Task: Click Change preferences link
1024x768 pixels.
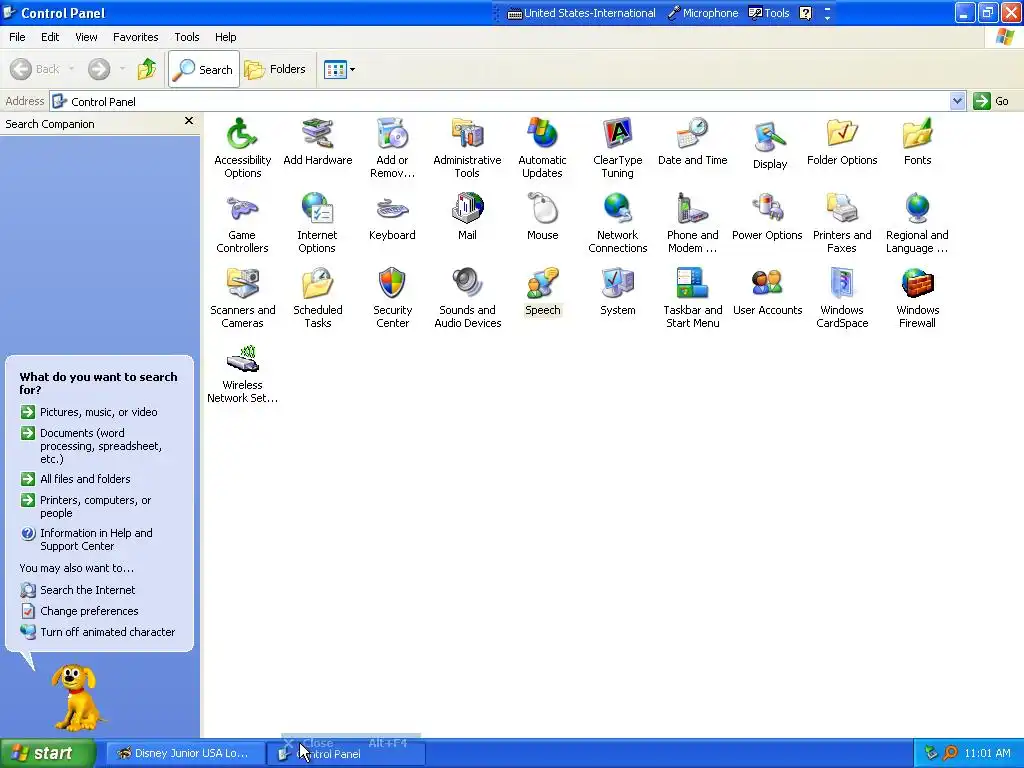Action: pyautogui.click(x=79, y=611)
